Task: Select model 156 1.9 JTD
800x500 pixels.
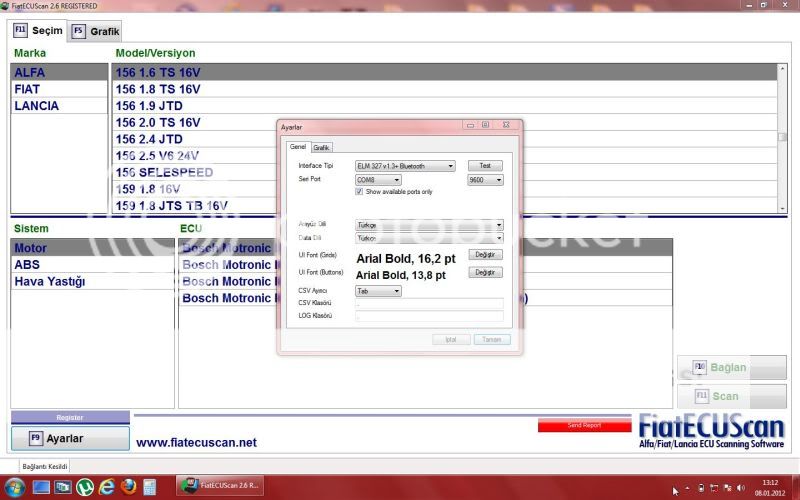Action: 444,106
